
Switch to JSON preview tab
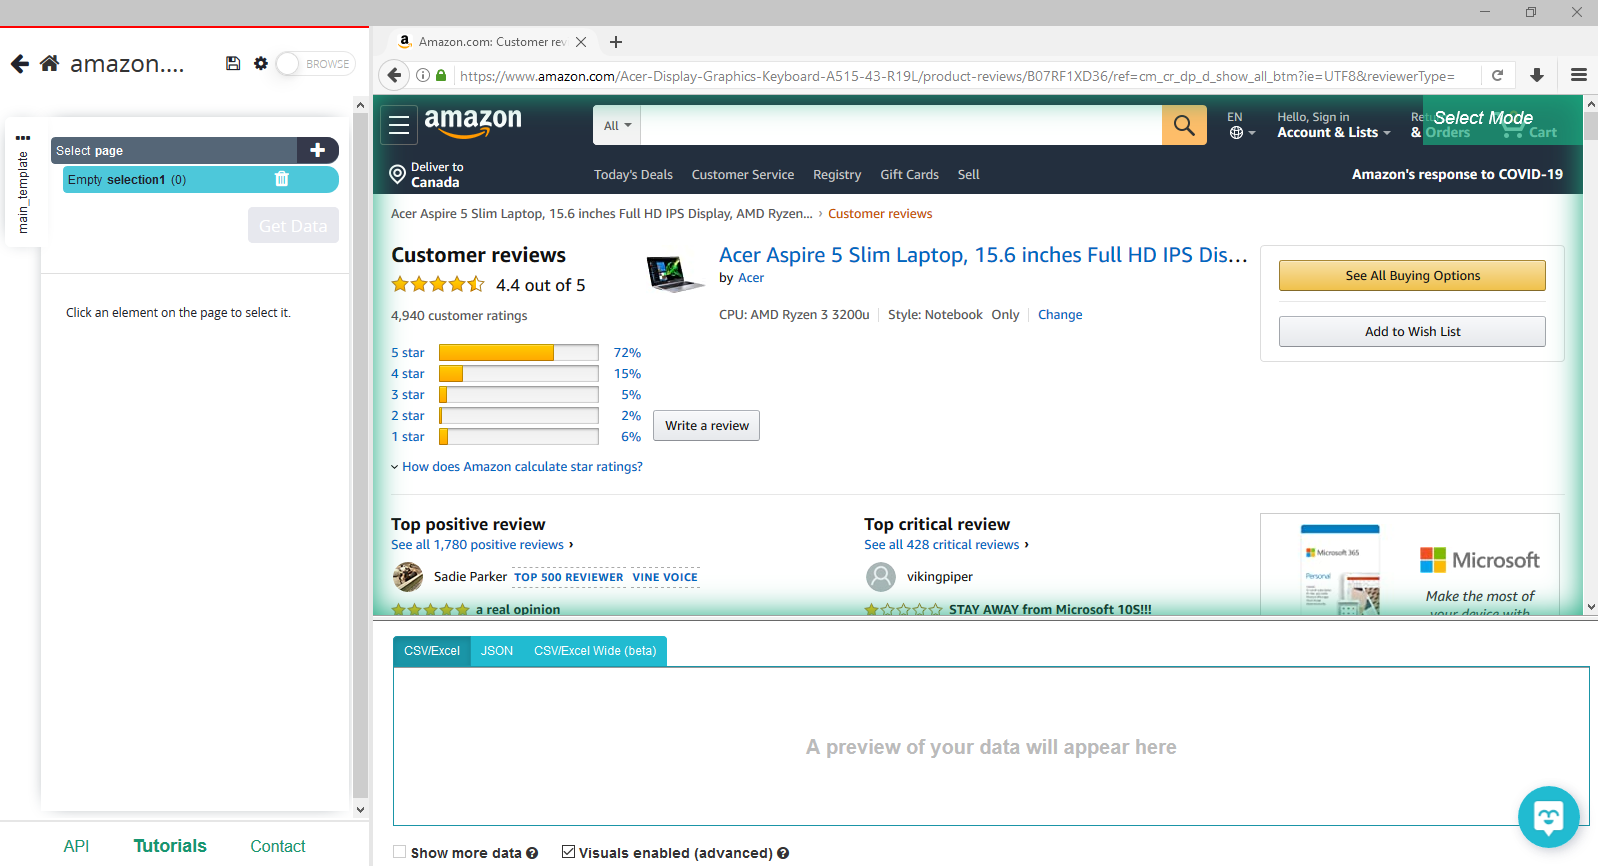(x=497, y=650)
